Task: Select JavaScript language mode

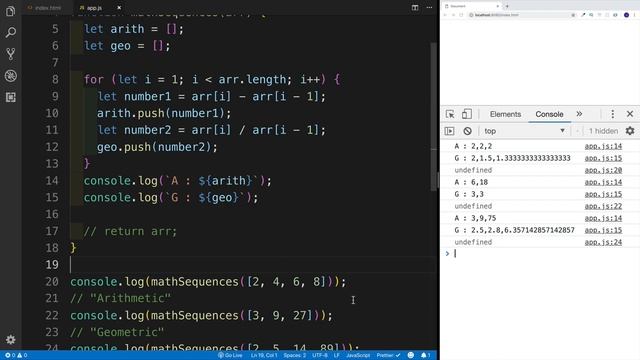Action: click(358, 355)
